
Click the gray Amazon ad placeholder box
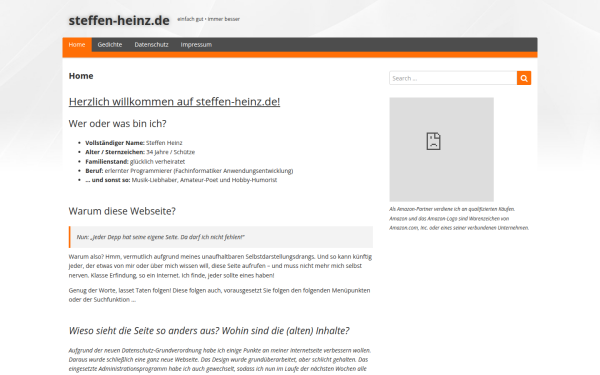[x=442, y=149]
